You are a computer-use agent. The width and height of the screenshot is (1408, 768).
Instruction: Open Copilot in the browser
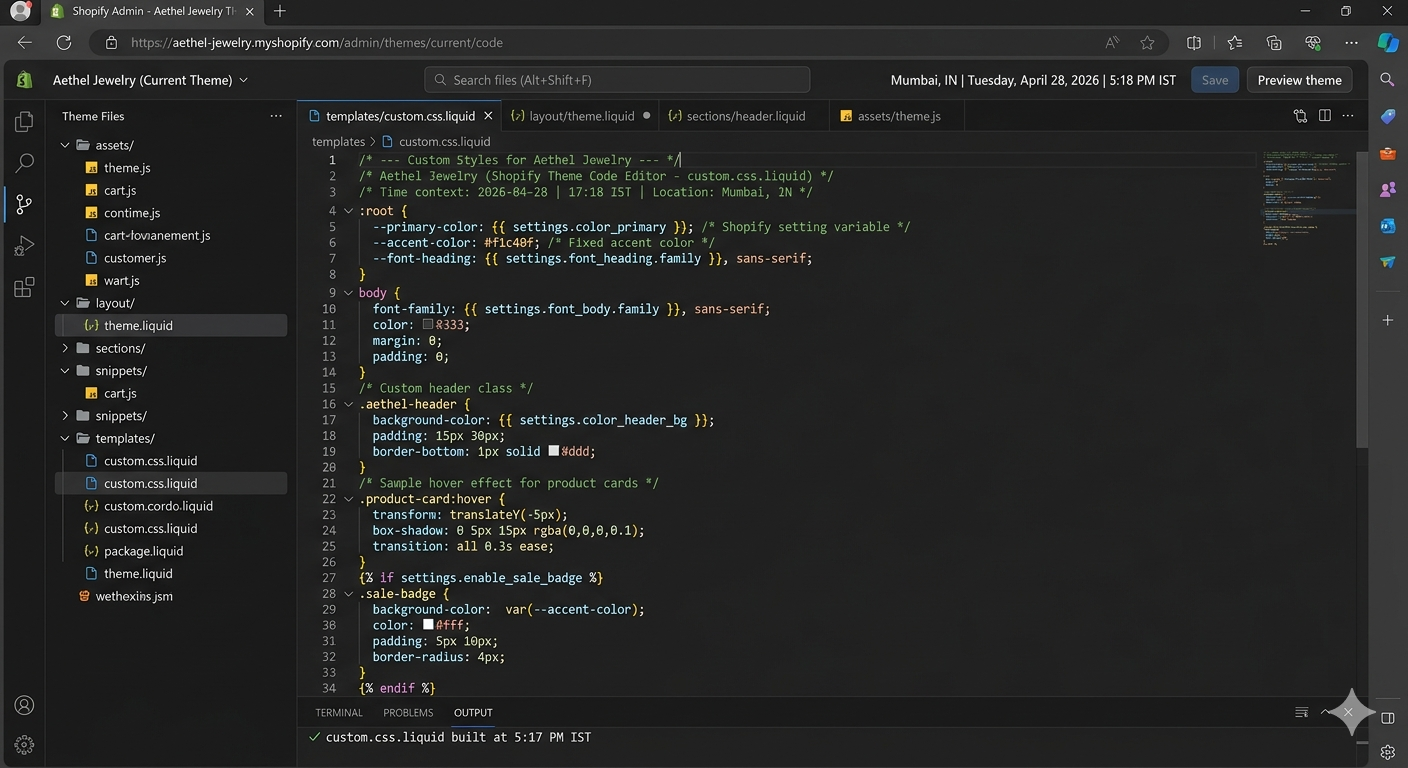pyautogui.click(x=1388, y=43)
